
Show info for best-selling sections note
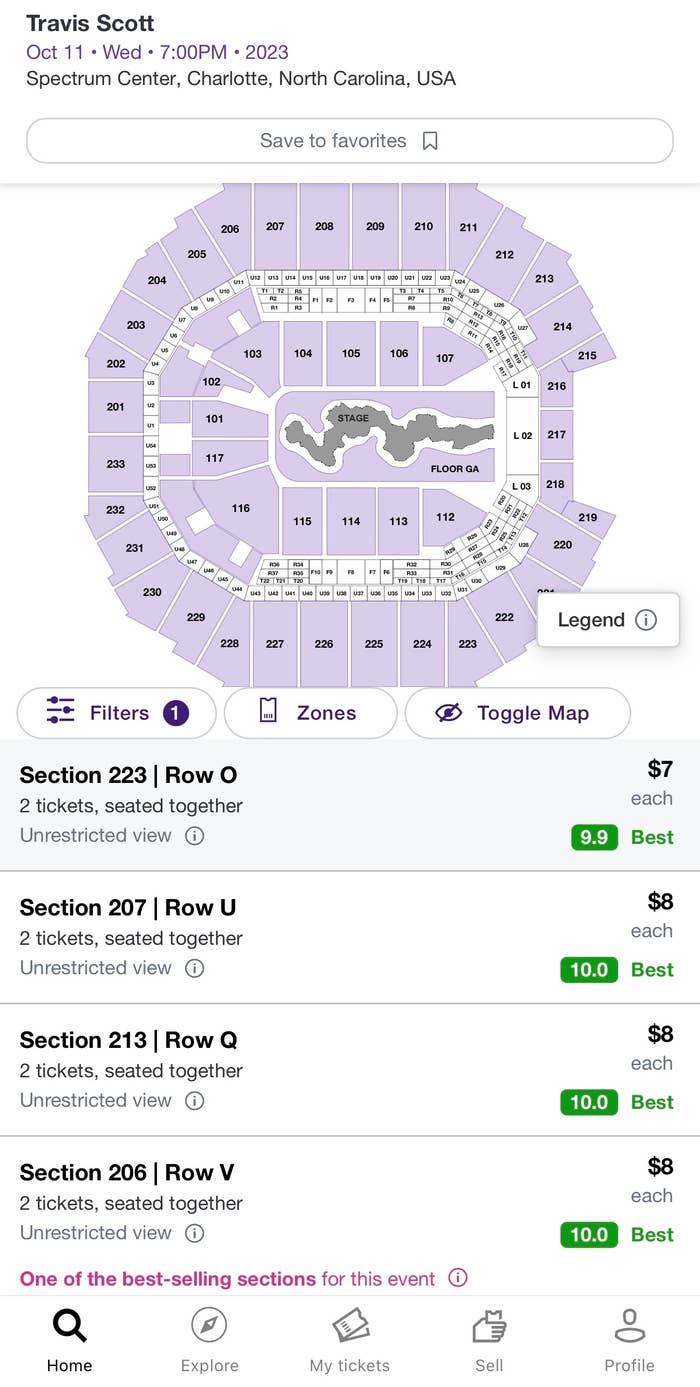pos(458,1278)
